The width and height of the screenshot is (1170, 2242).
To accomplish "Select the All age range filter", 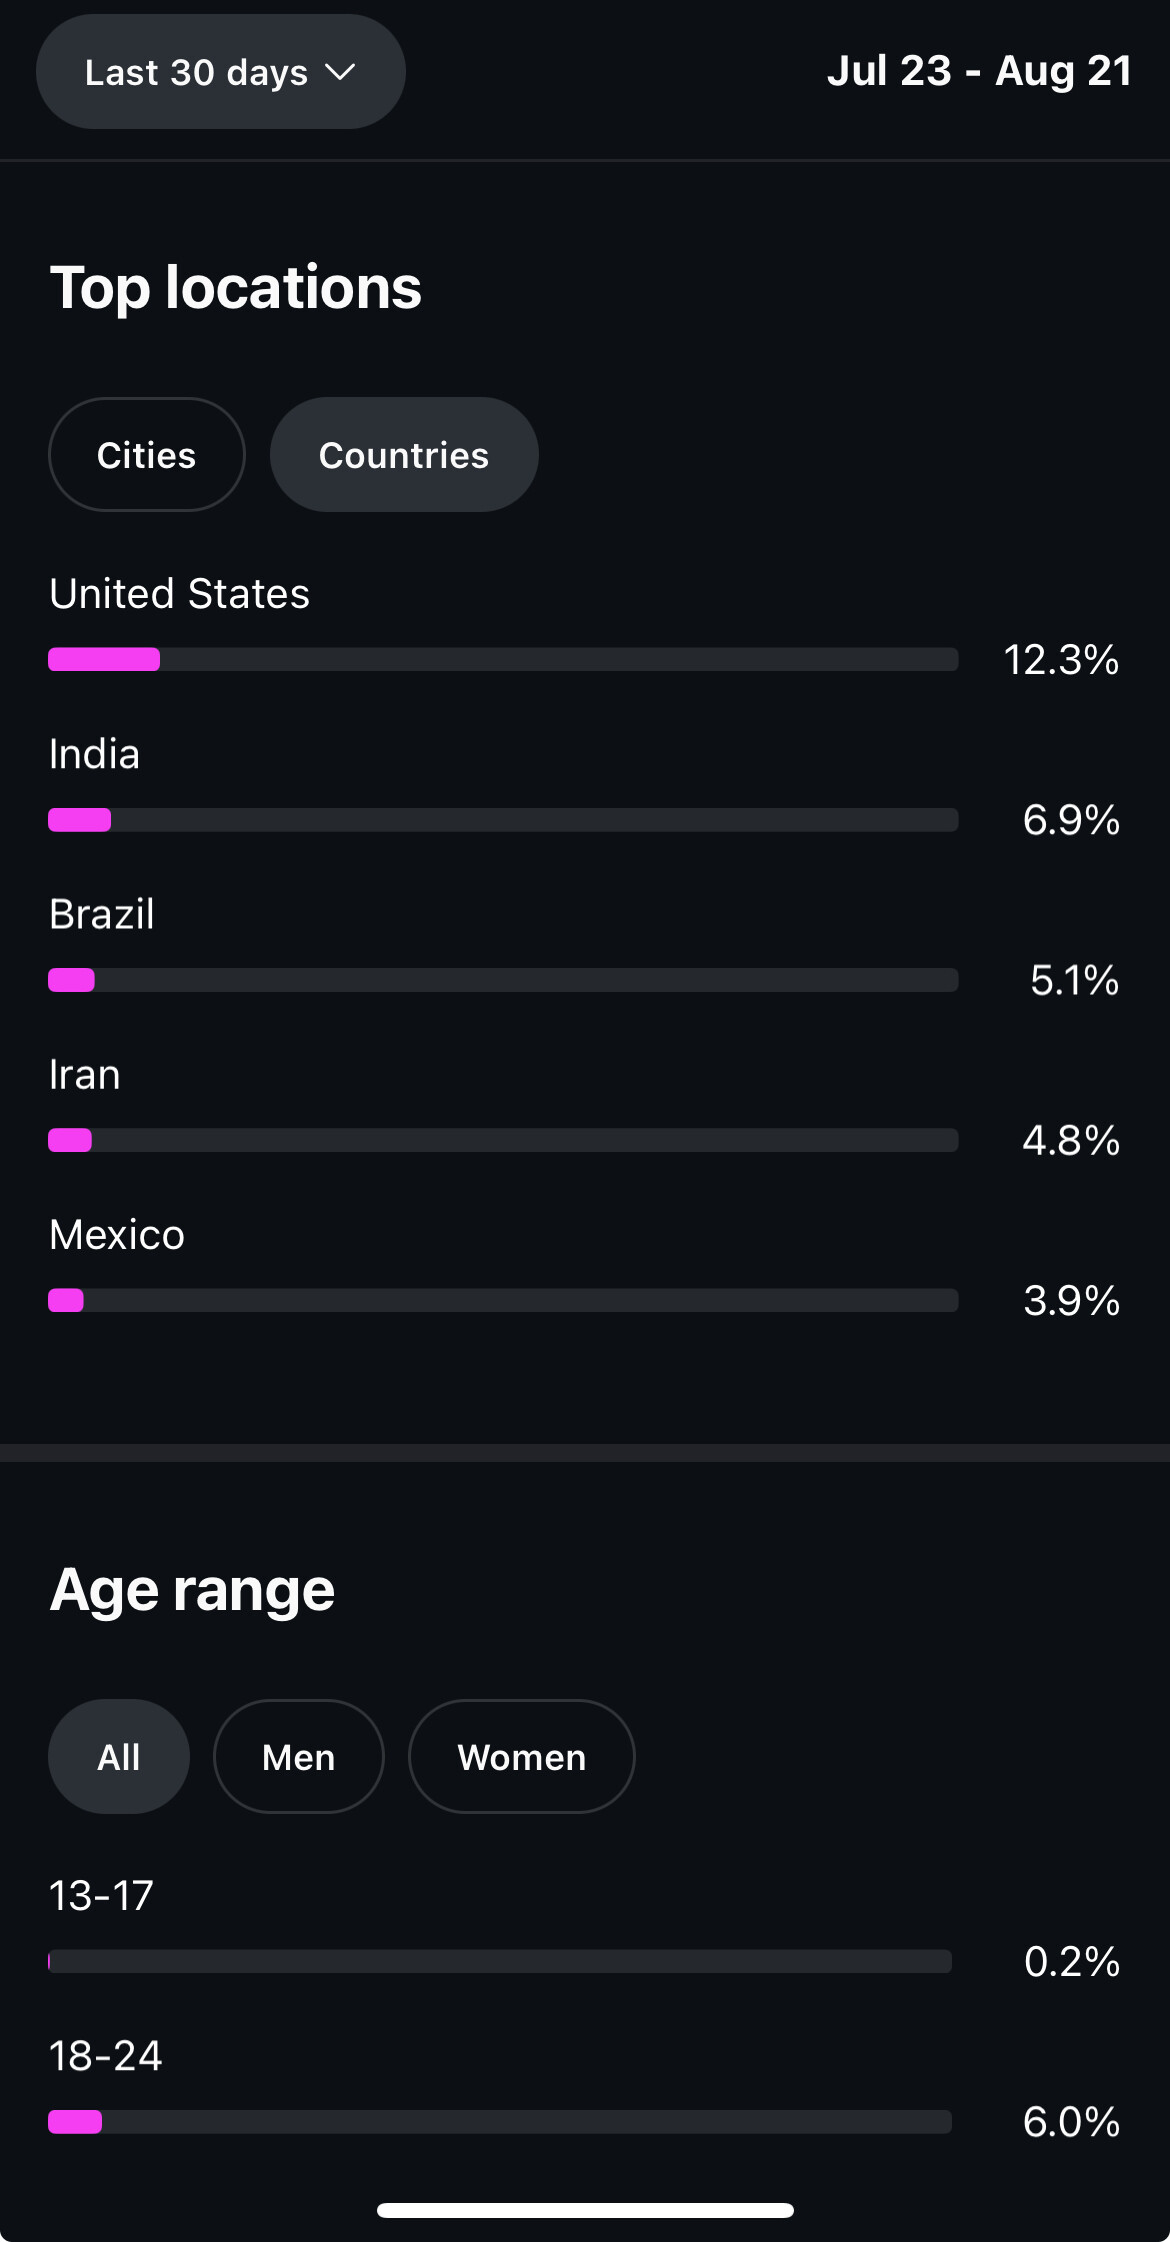I will tap(119, 1757).
